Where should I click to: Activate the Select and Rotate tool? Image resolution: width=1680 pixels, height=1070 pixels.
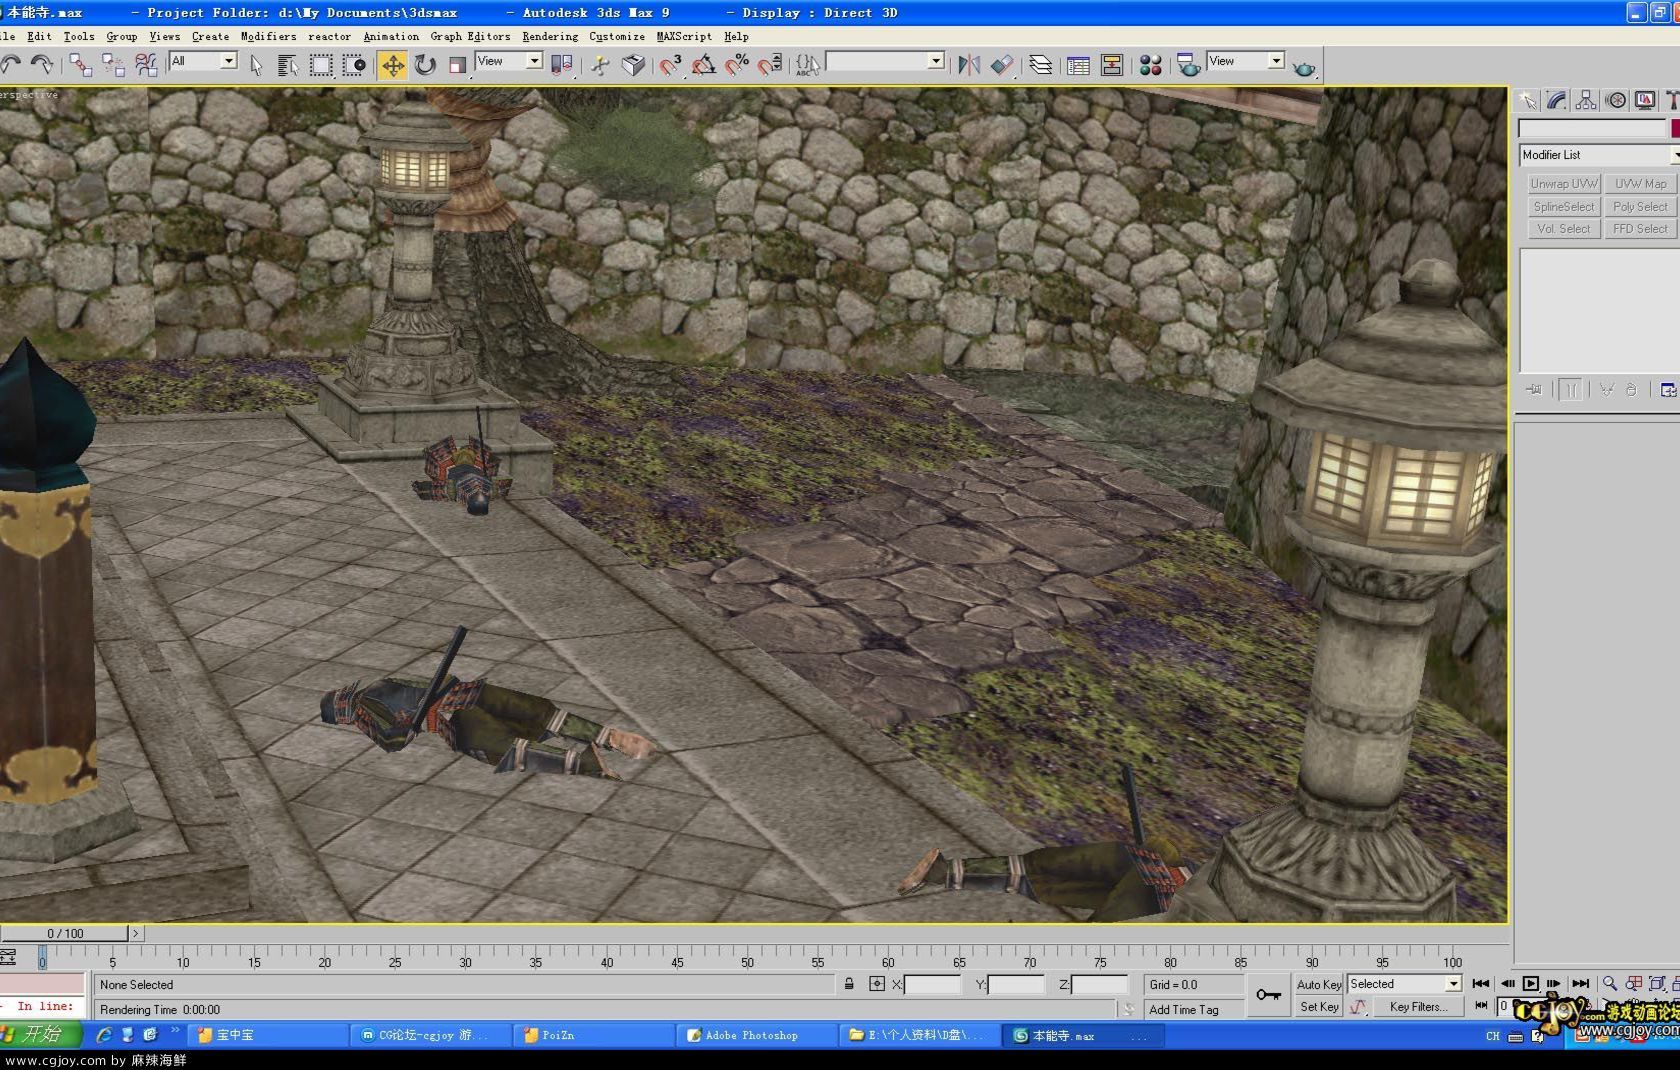click(x=426, y=65)
